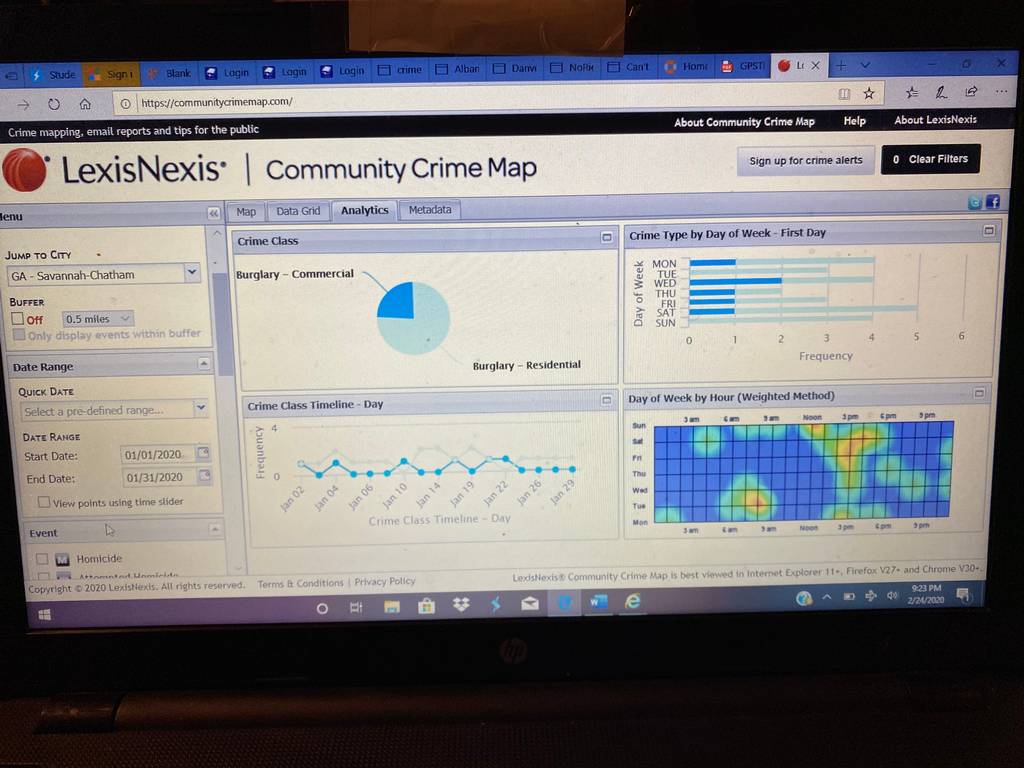Open Start Date calendar picker
Screen dimensions: 1024x768
[x=203, y=453]
